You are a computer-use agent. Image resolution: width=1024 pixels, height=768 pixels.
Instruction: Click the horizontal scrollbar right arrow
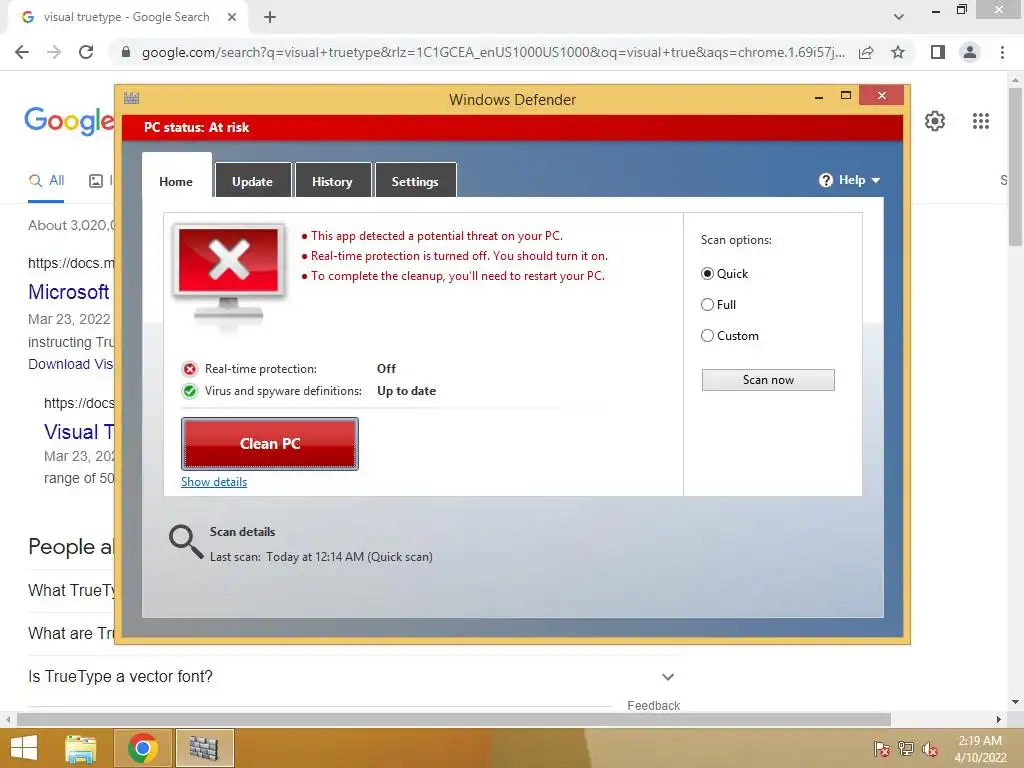click(x=999, y=719)
